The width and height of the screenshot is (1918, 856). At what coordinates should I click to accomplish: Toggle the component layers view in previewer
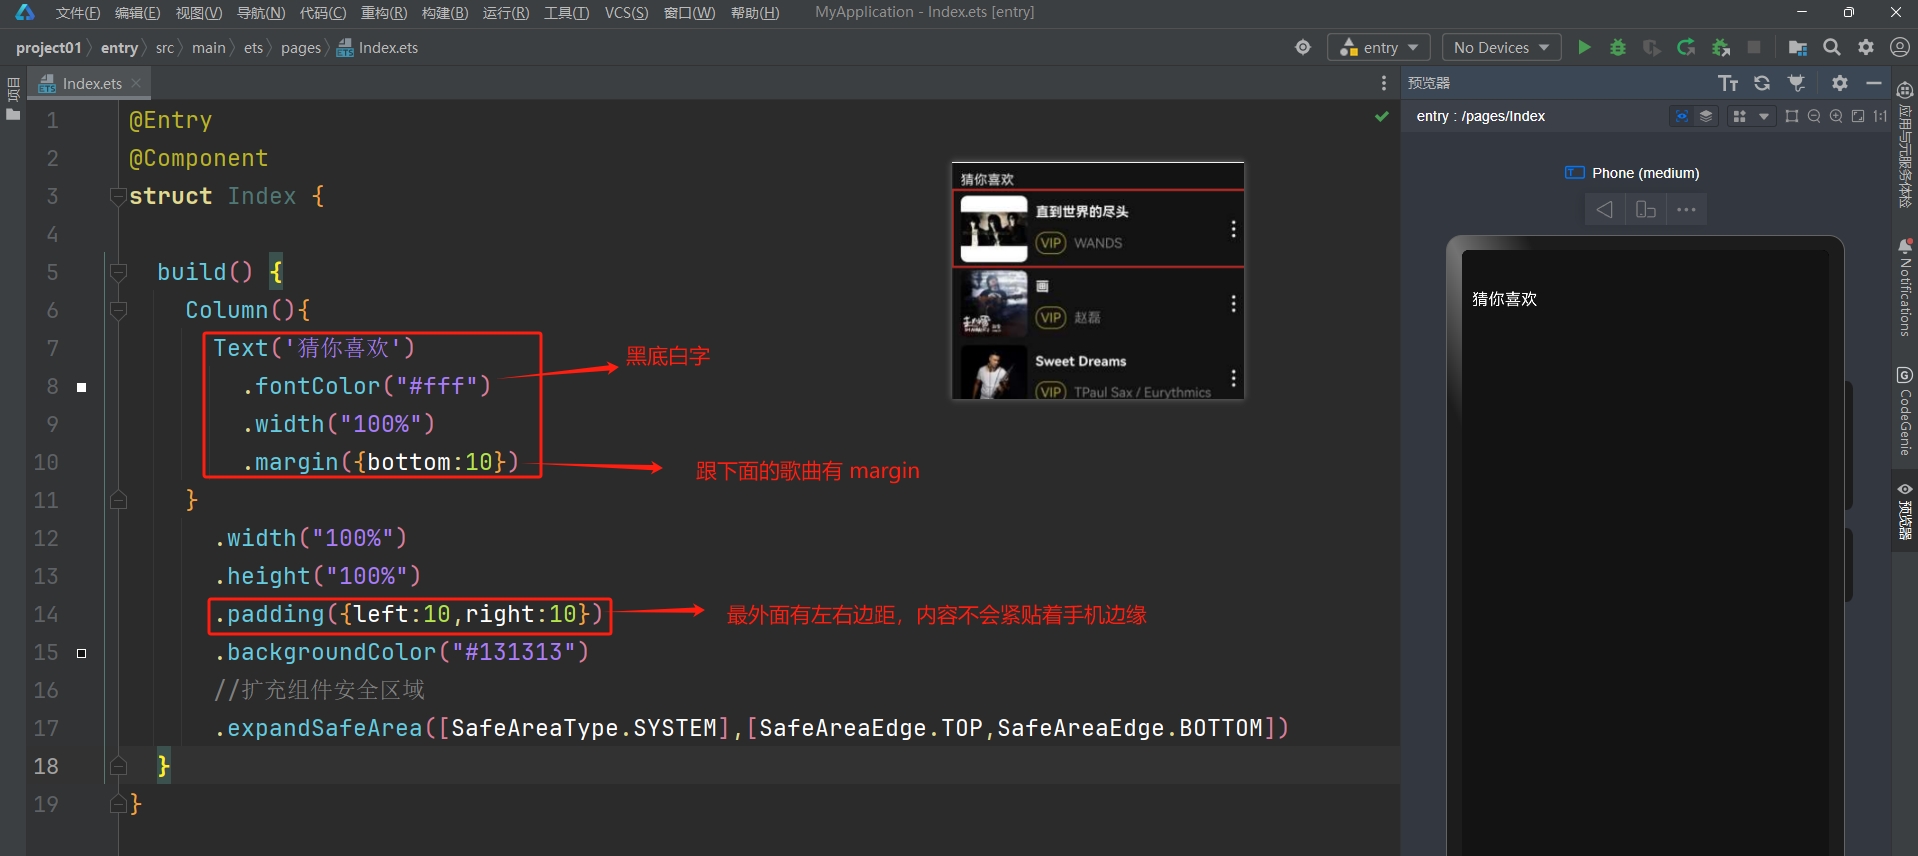[1706, 116]
